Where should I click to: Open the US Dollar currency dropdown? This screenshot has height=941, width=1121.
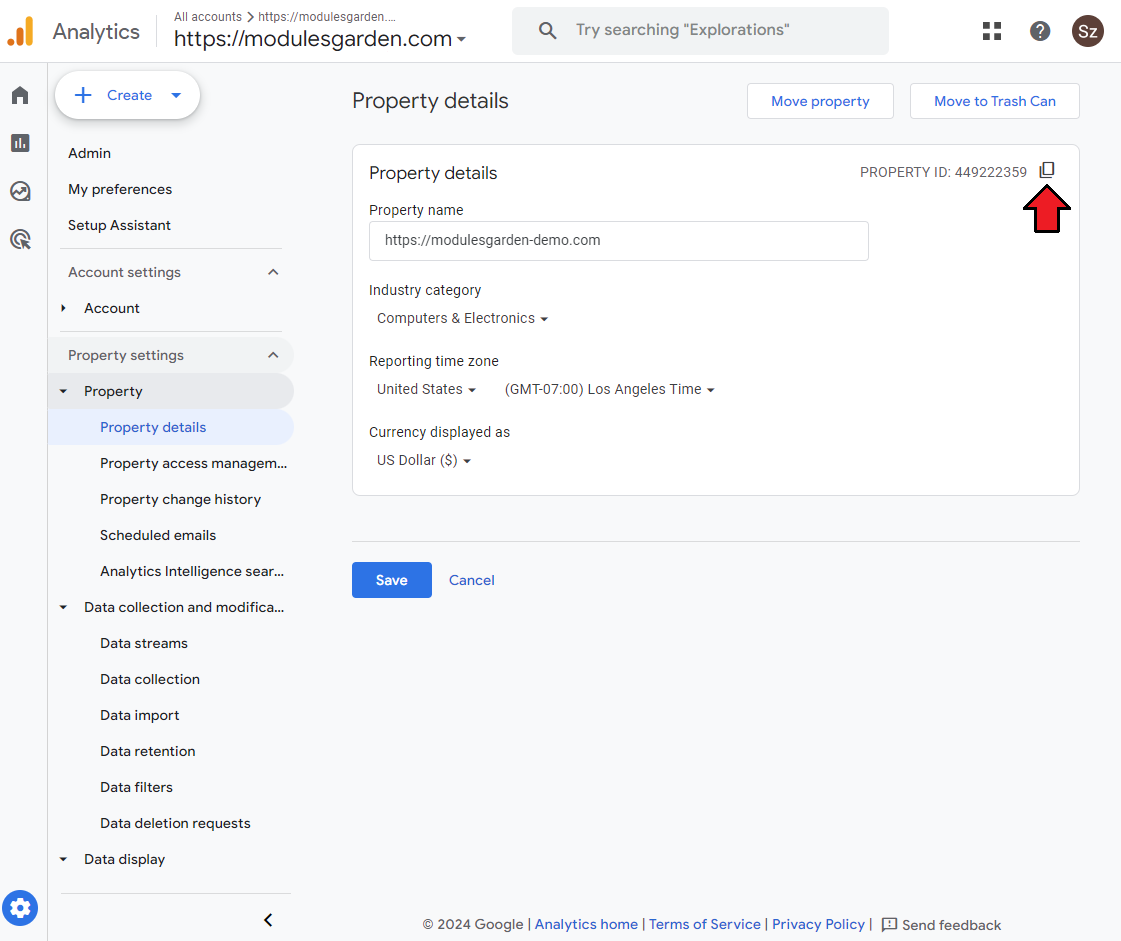coord(423,460)
